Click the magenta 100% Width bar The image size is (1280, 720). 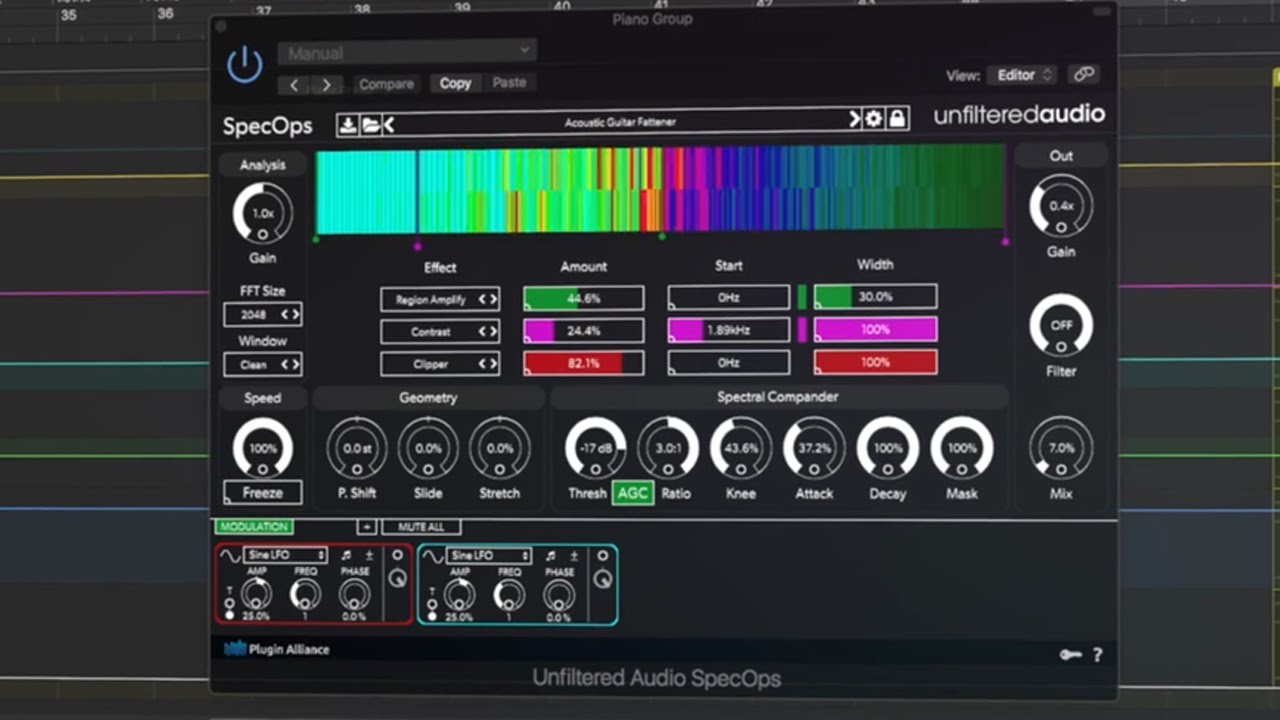pyautogui.click(x=875, y=329)
